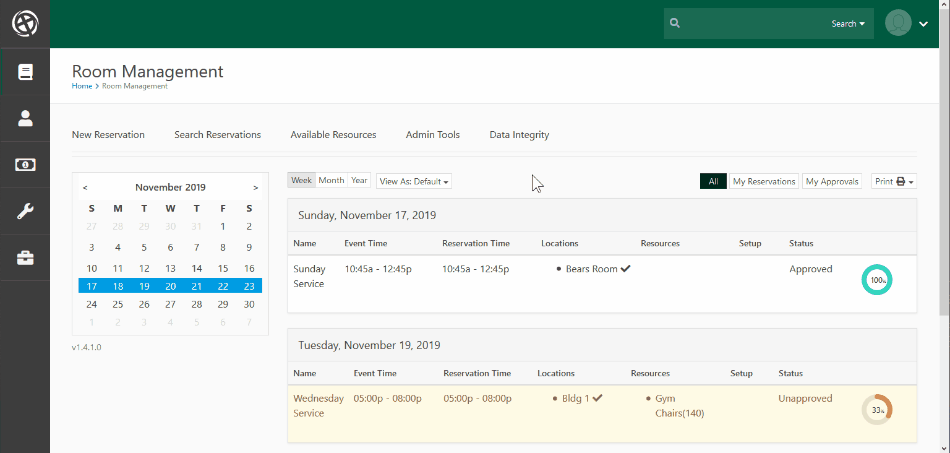
Task: Expand the user profile menu chevron
Action: (x=923, y=24)
